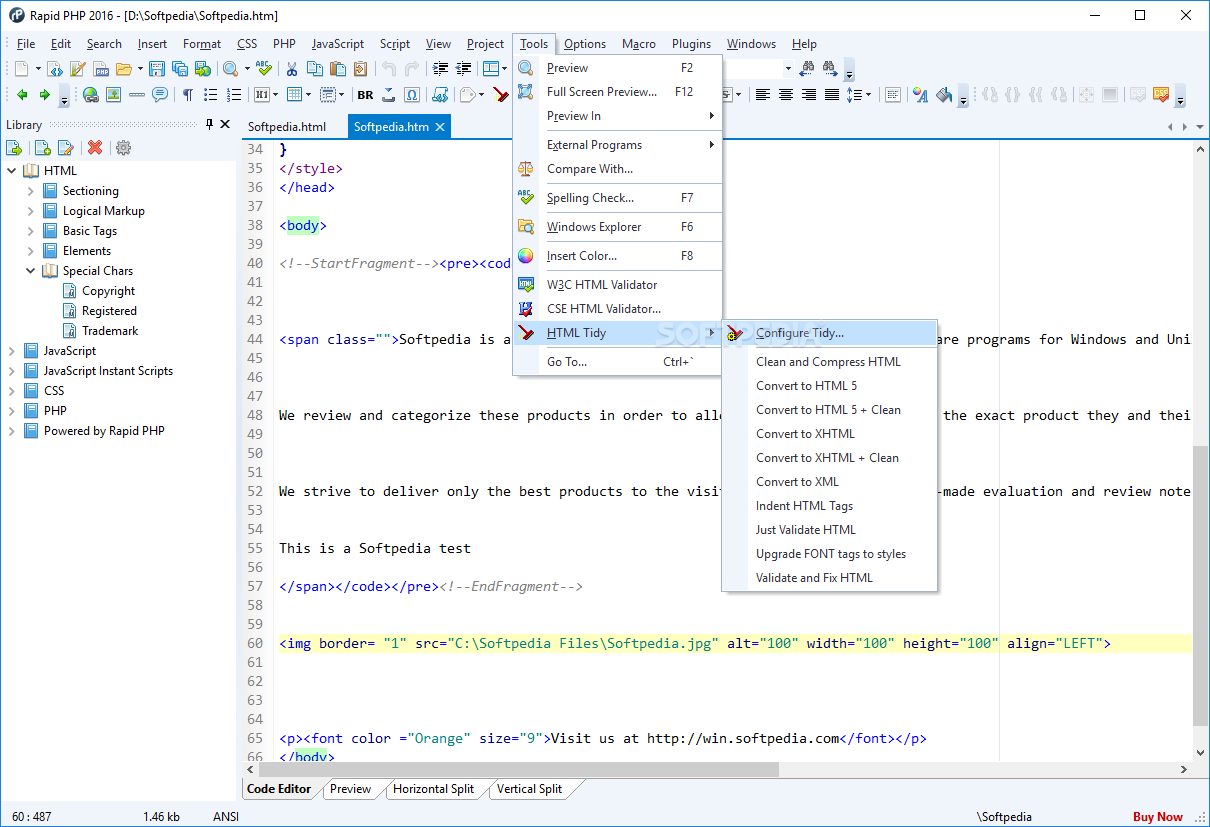This screenshot has width=1210, height=827.
Task: Click the vertical scrollbar thumb in editor
Action: tap(1200, 586)
